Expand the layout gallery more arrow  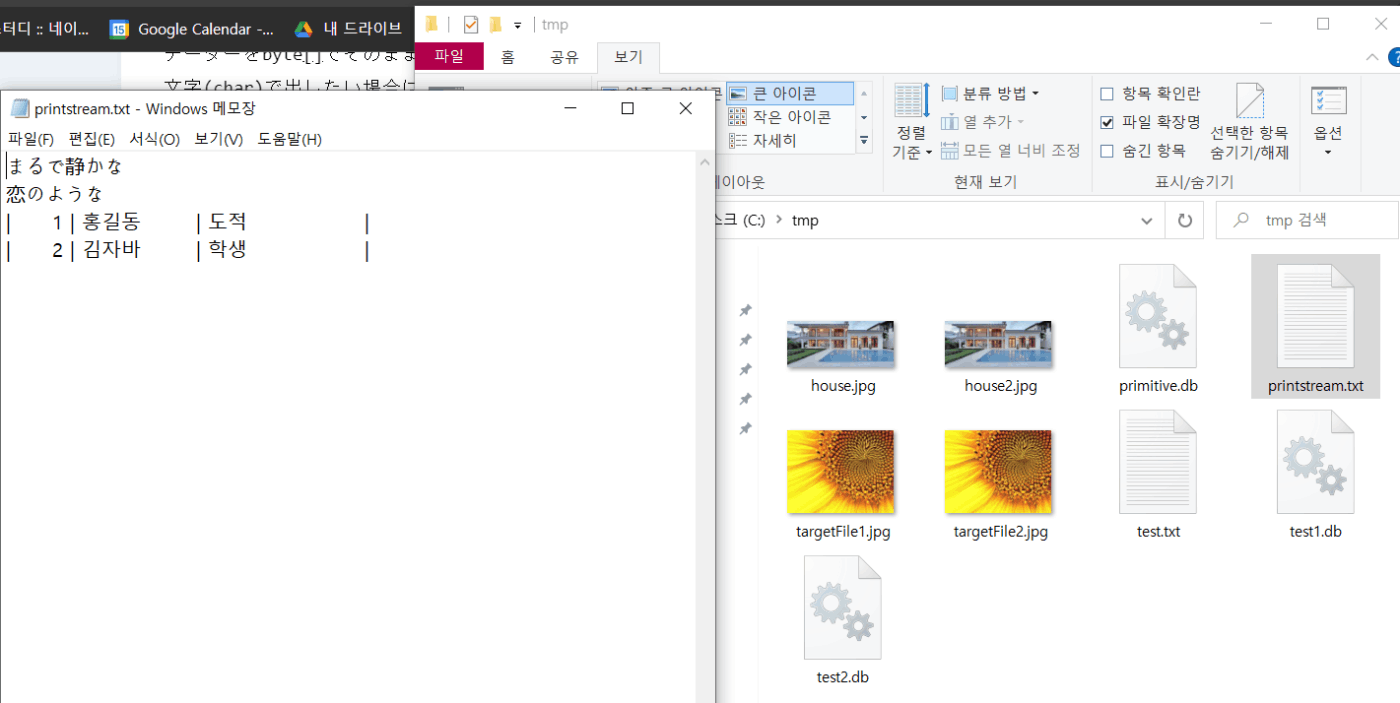(864, 141)
